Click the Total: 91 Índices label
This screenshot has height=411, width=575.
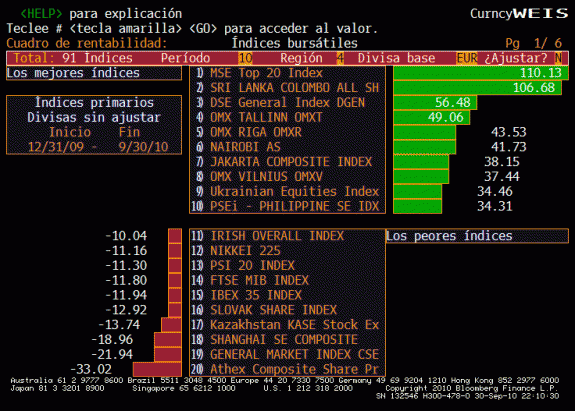(x=73, y=58)
